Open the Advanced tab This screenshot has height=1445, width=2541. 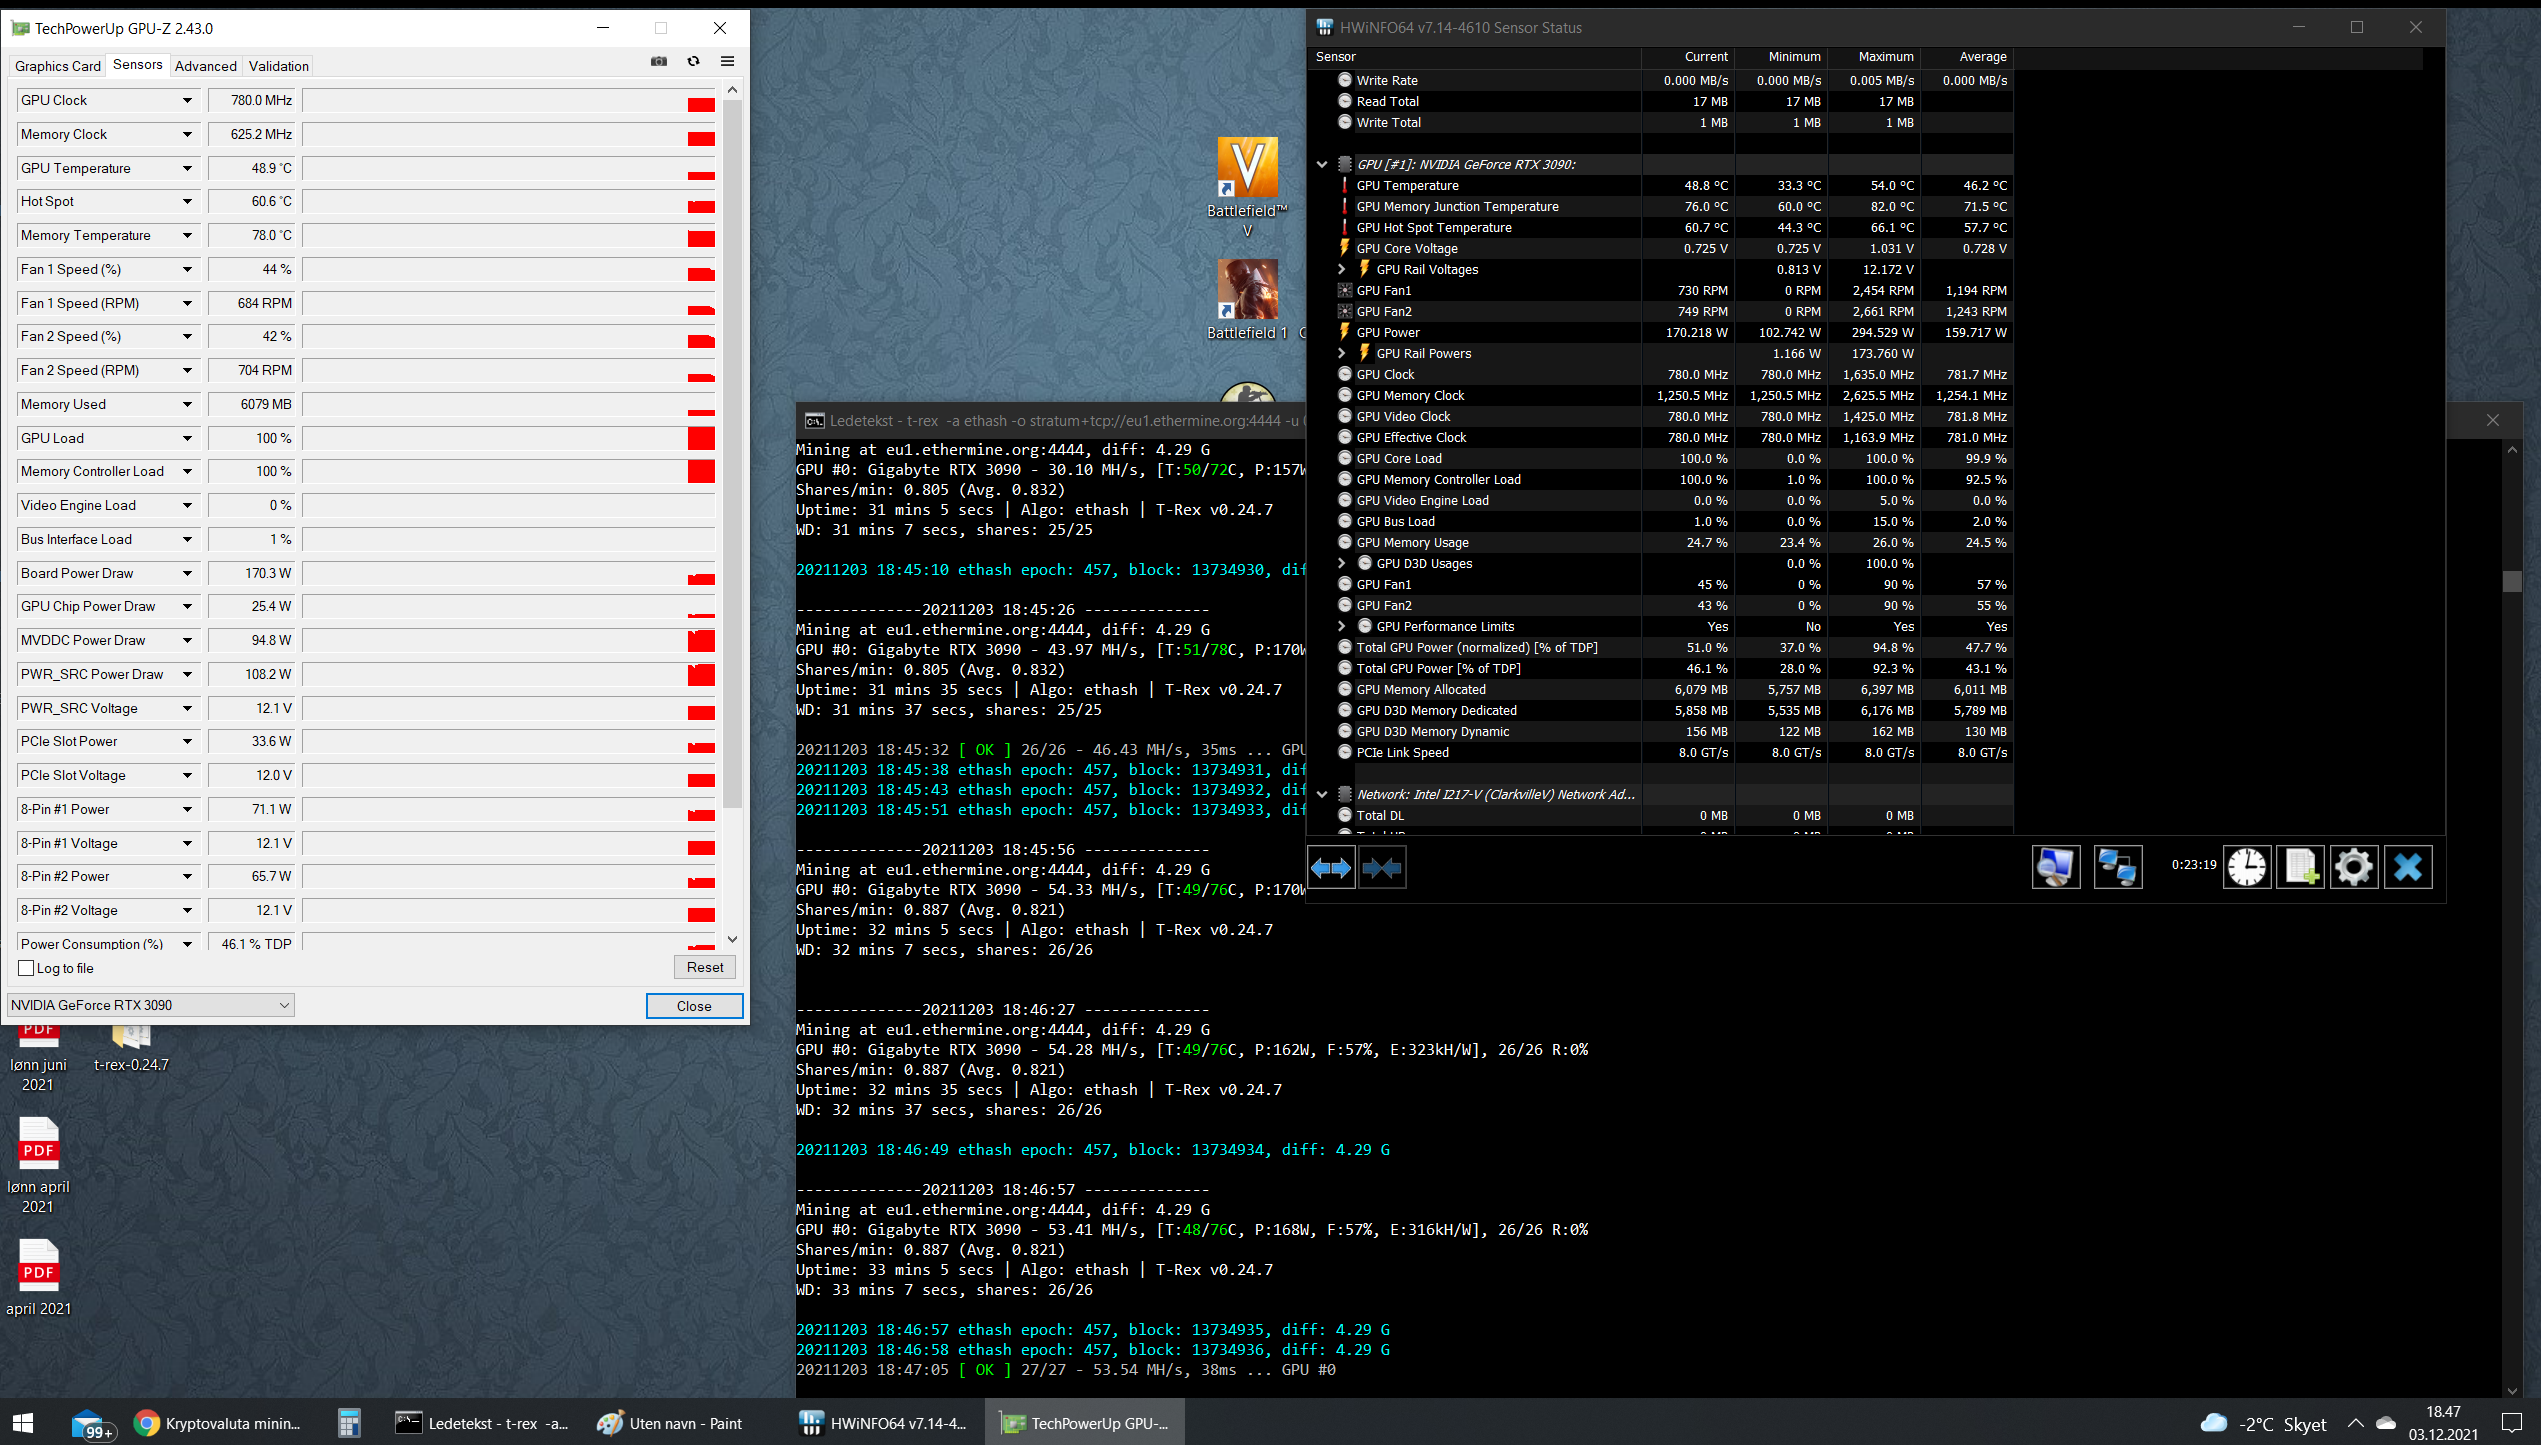tap(205, 66)
